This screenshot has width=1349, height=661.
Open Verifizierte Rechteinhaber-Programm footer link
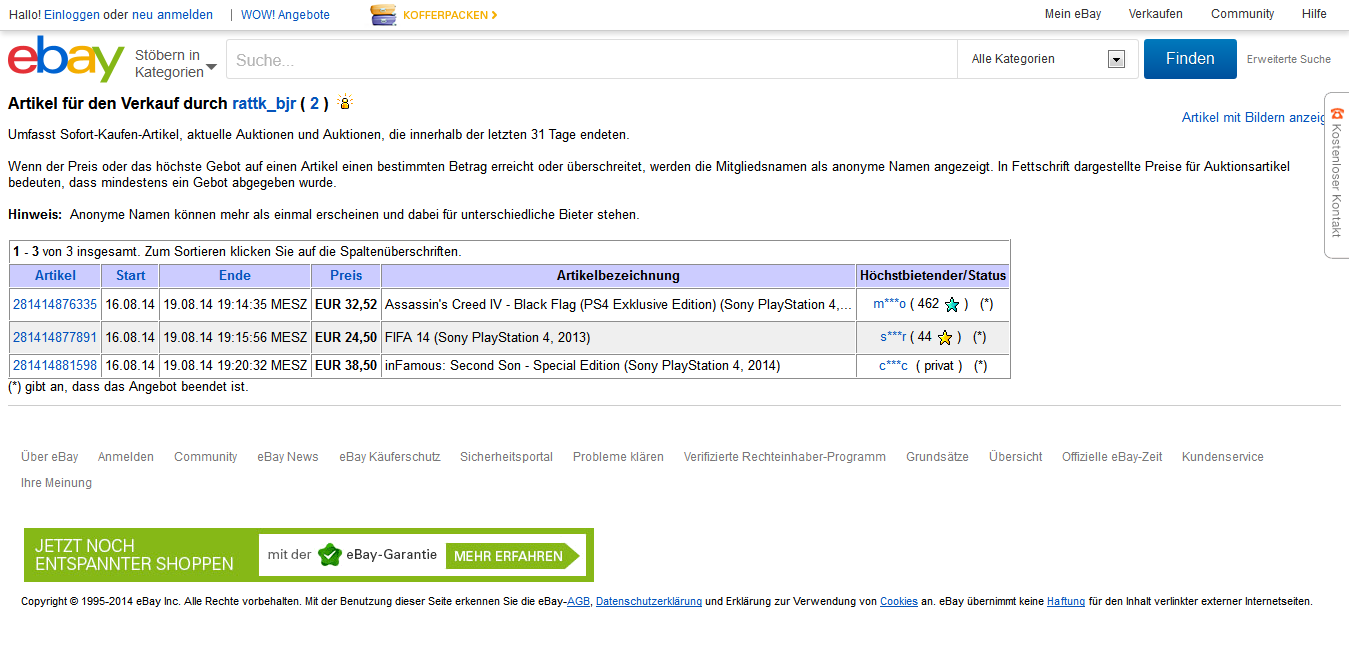(785, 457)
